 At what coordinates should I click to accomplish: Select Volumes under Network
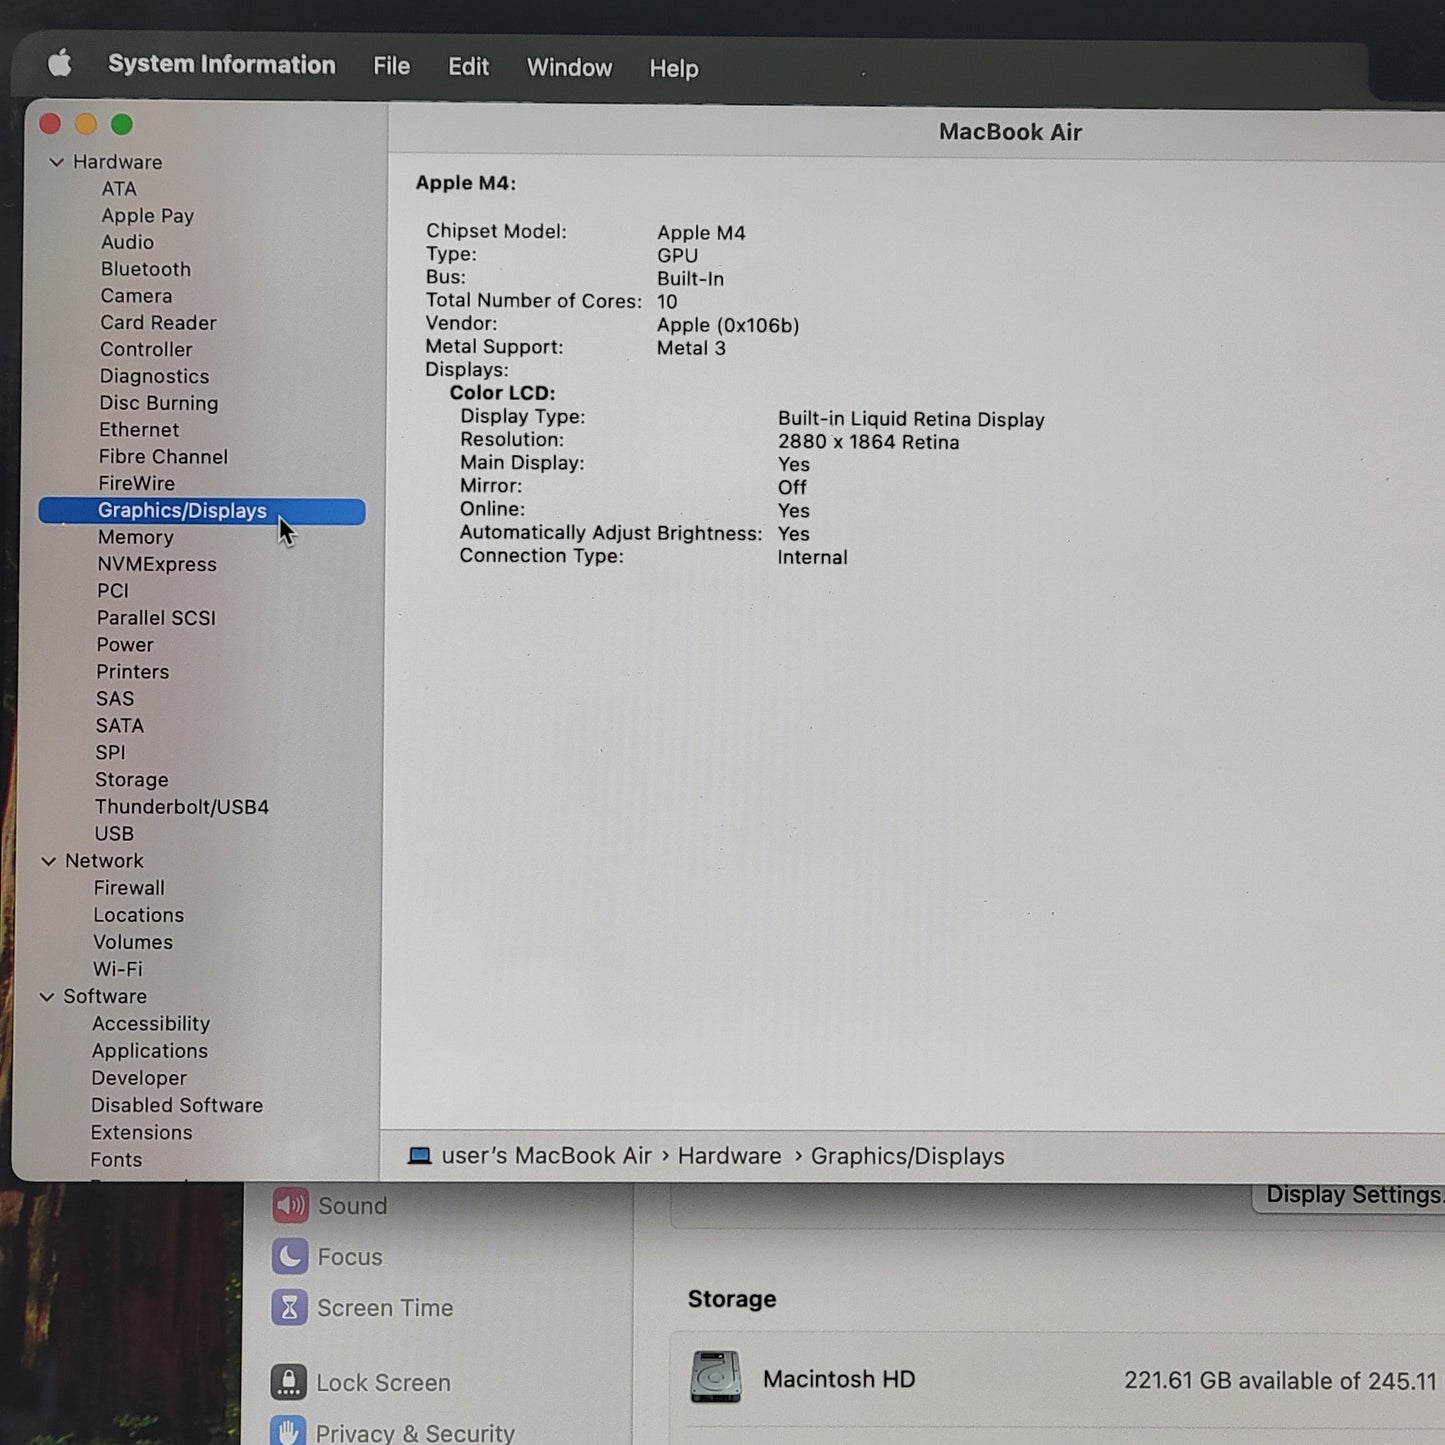pyautogui.click(x=133, y=943)
